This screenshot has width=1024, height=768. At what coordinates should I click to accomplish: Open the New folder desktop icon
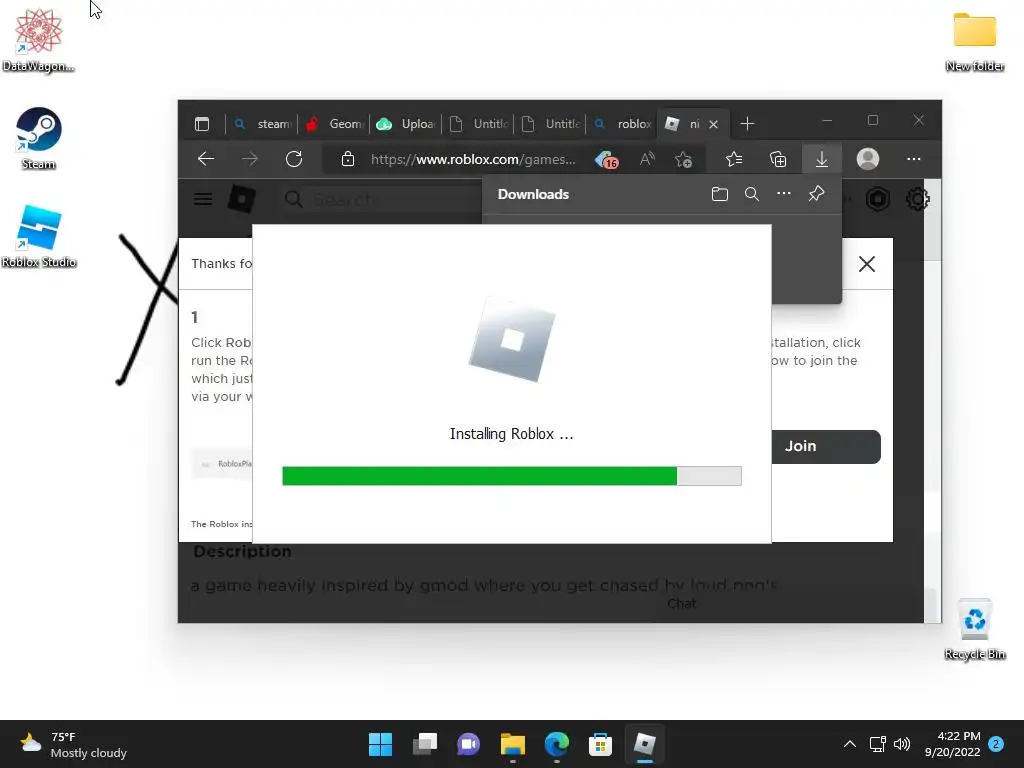coord(974,40)
